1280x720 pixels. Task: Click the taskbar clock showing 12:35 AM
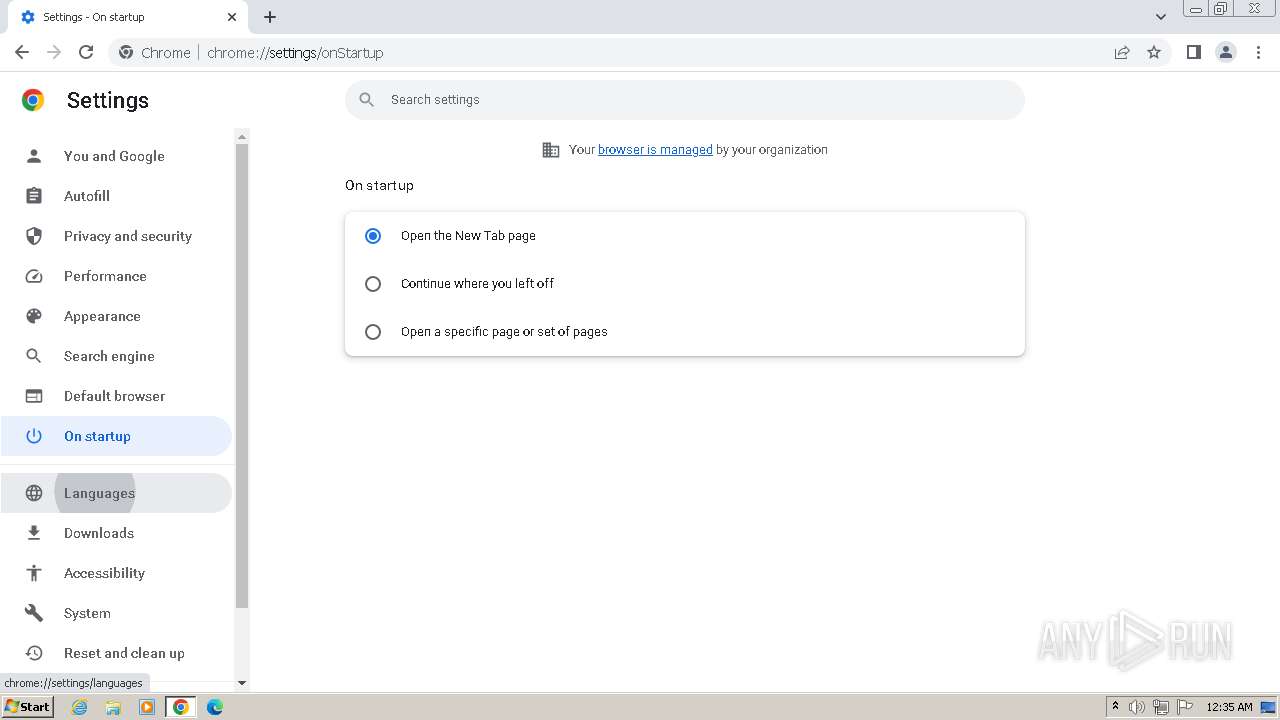click(x=1229, y=707)
